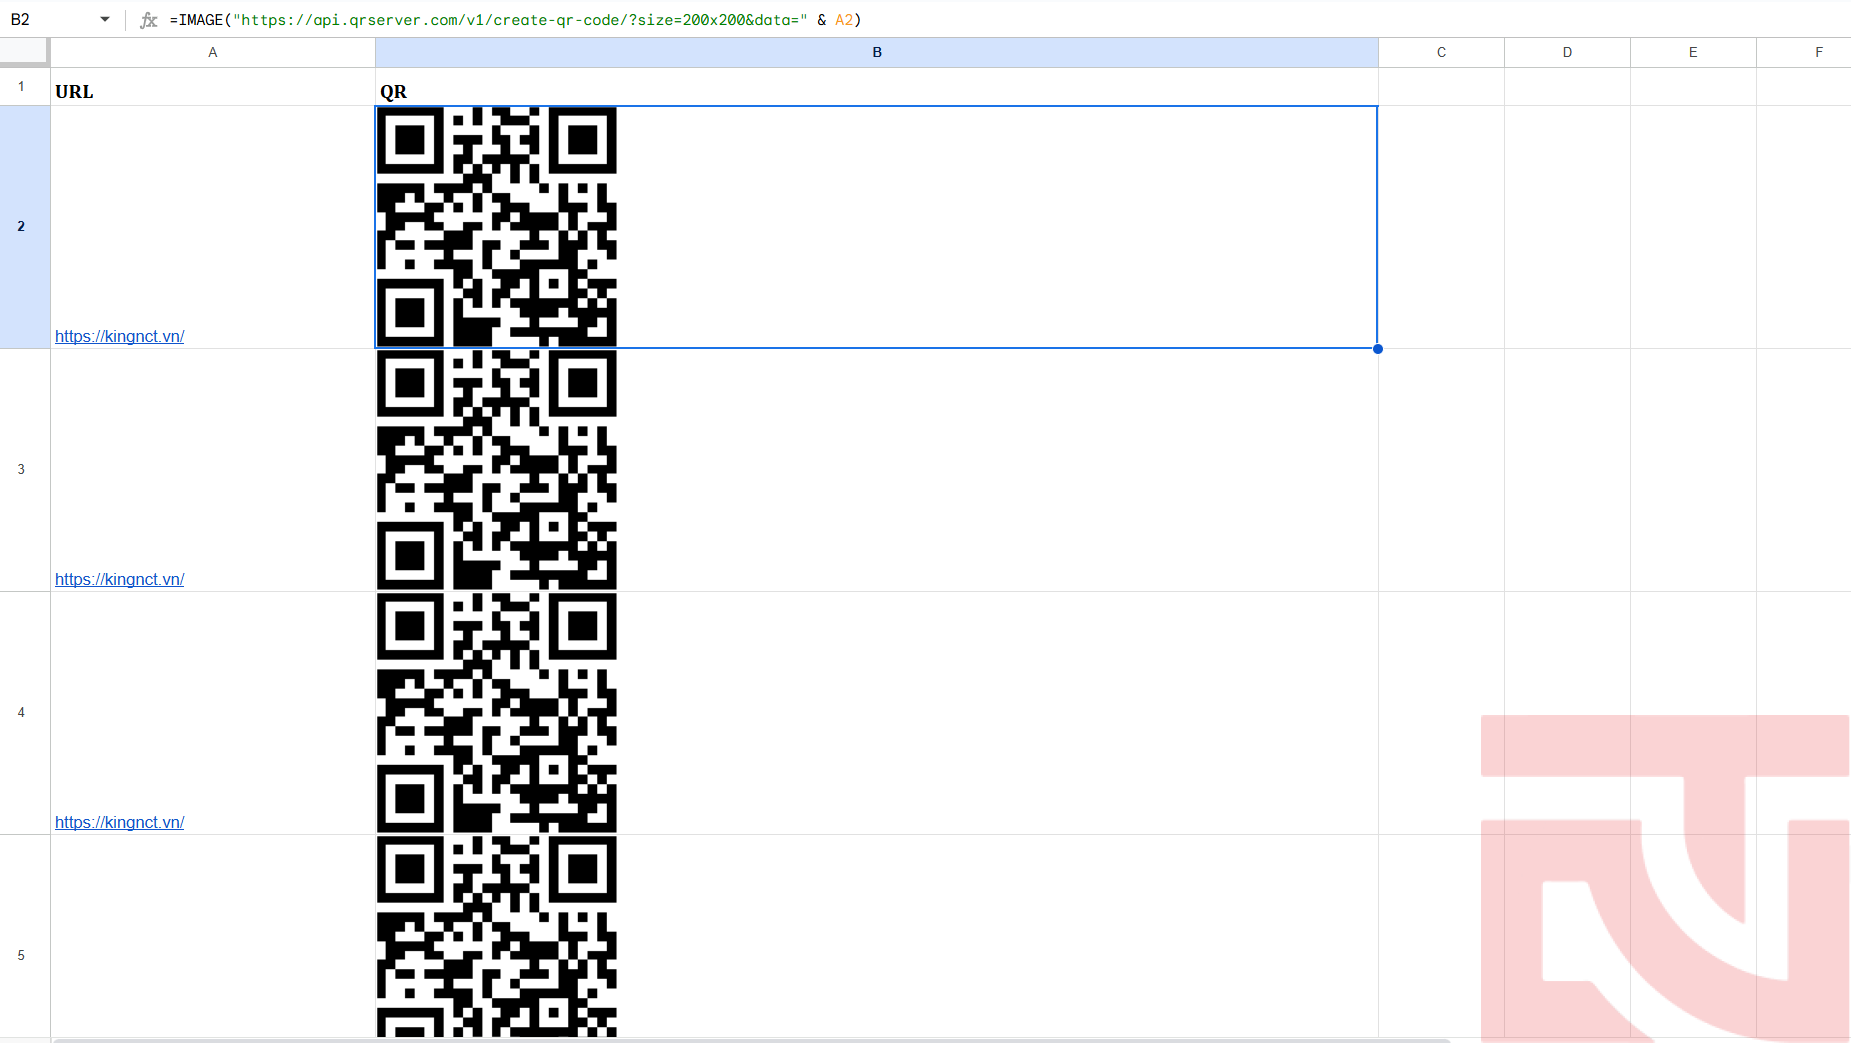The height and width of the screenshot is (1043, 1851).
Task: Click the fx function icon
Action: [149, 20]
